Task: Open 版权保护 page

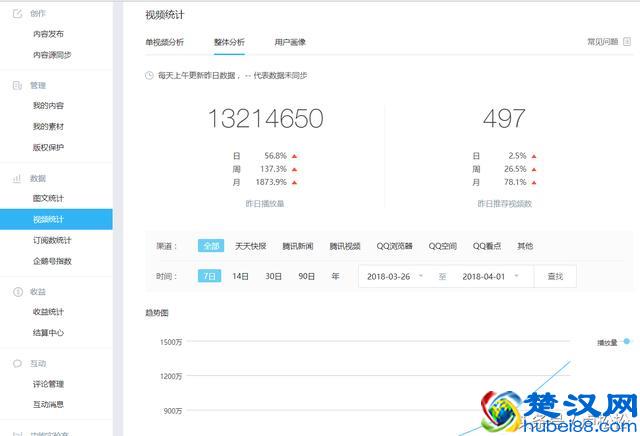Action: pos(48,147)
